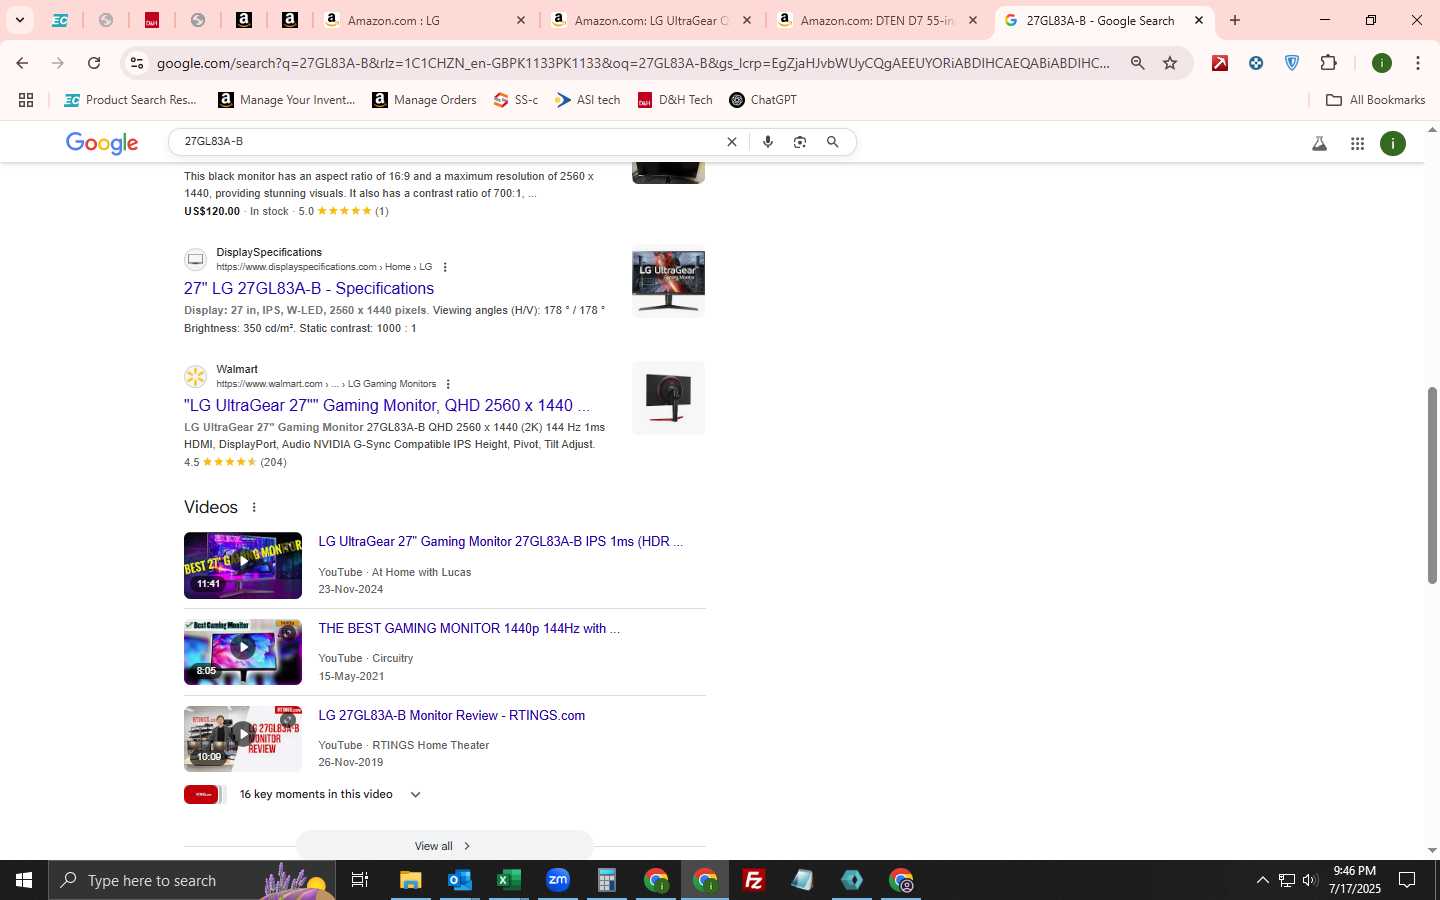This screenshot has height=900, width=1440.
Task: Play the 8:05 Circuitry video thumbnail
Action: (x=243, y=652)
